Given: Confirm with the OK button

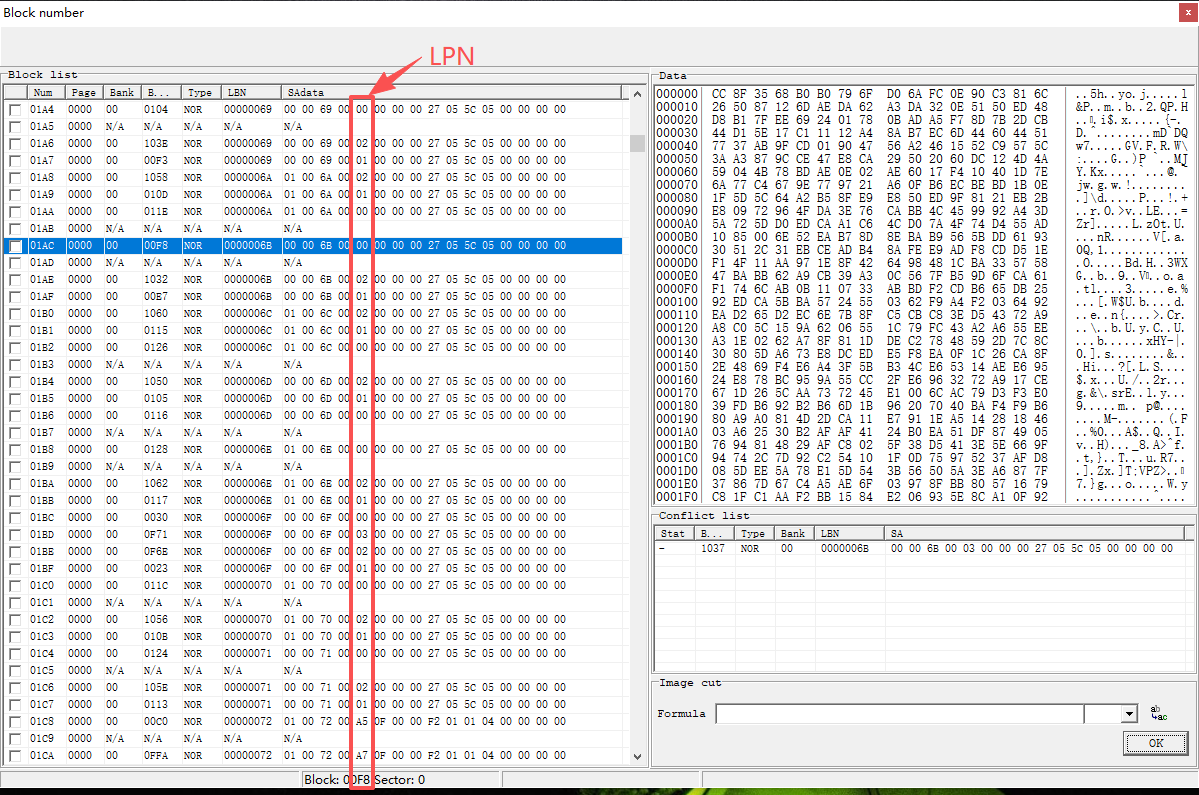Looking at the screenshot, I should pos(1155,743).
